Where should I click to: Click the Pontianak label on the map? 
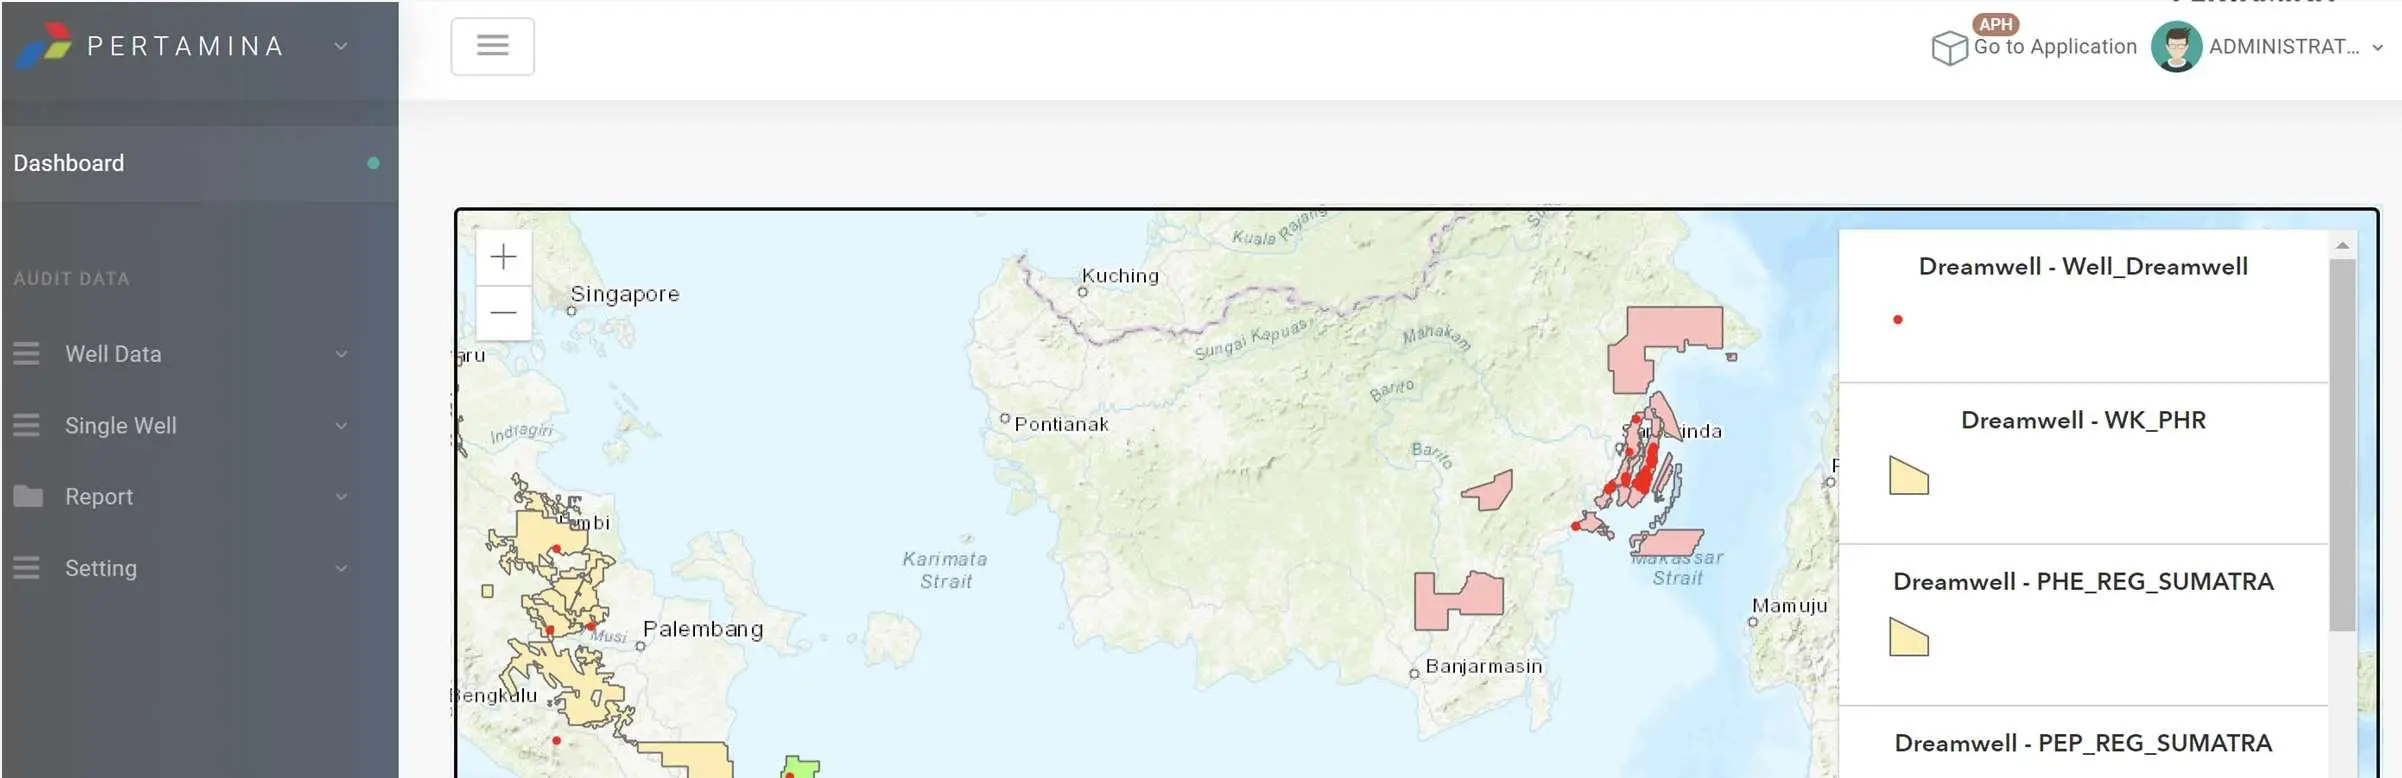point(1061,424)
